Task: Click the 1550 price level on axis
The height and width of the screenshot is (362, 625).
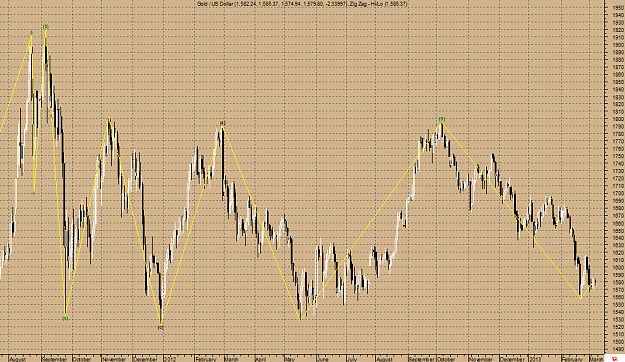Action: tap(618, 304)
